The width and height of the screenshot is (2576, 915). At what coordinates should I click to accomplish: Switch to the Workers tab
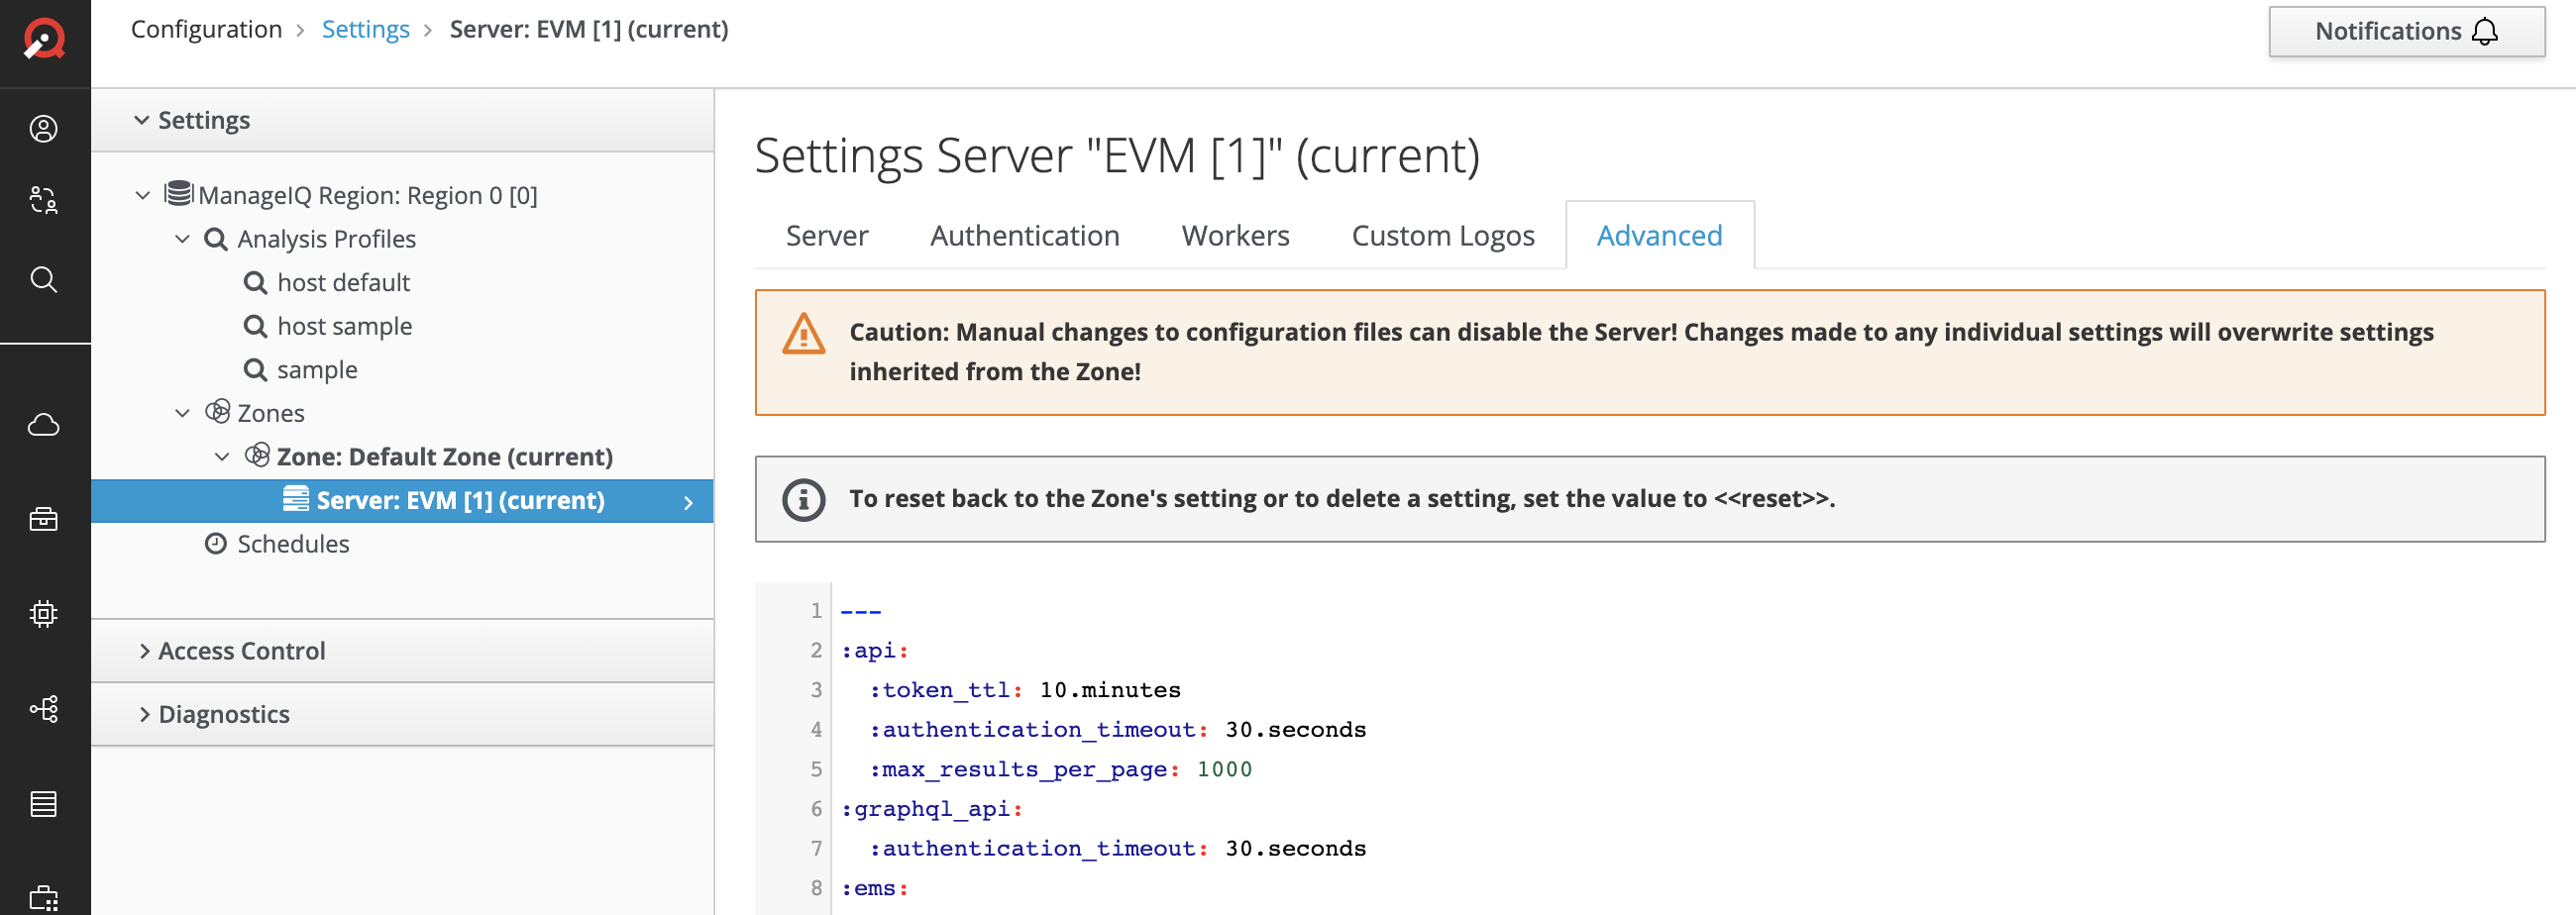(x=1235, y=236)
